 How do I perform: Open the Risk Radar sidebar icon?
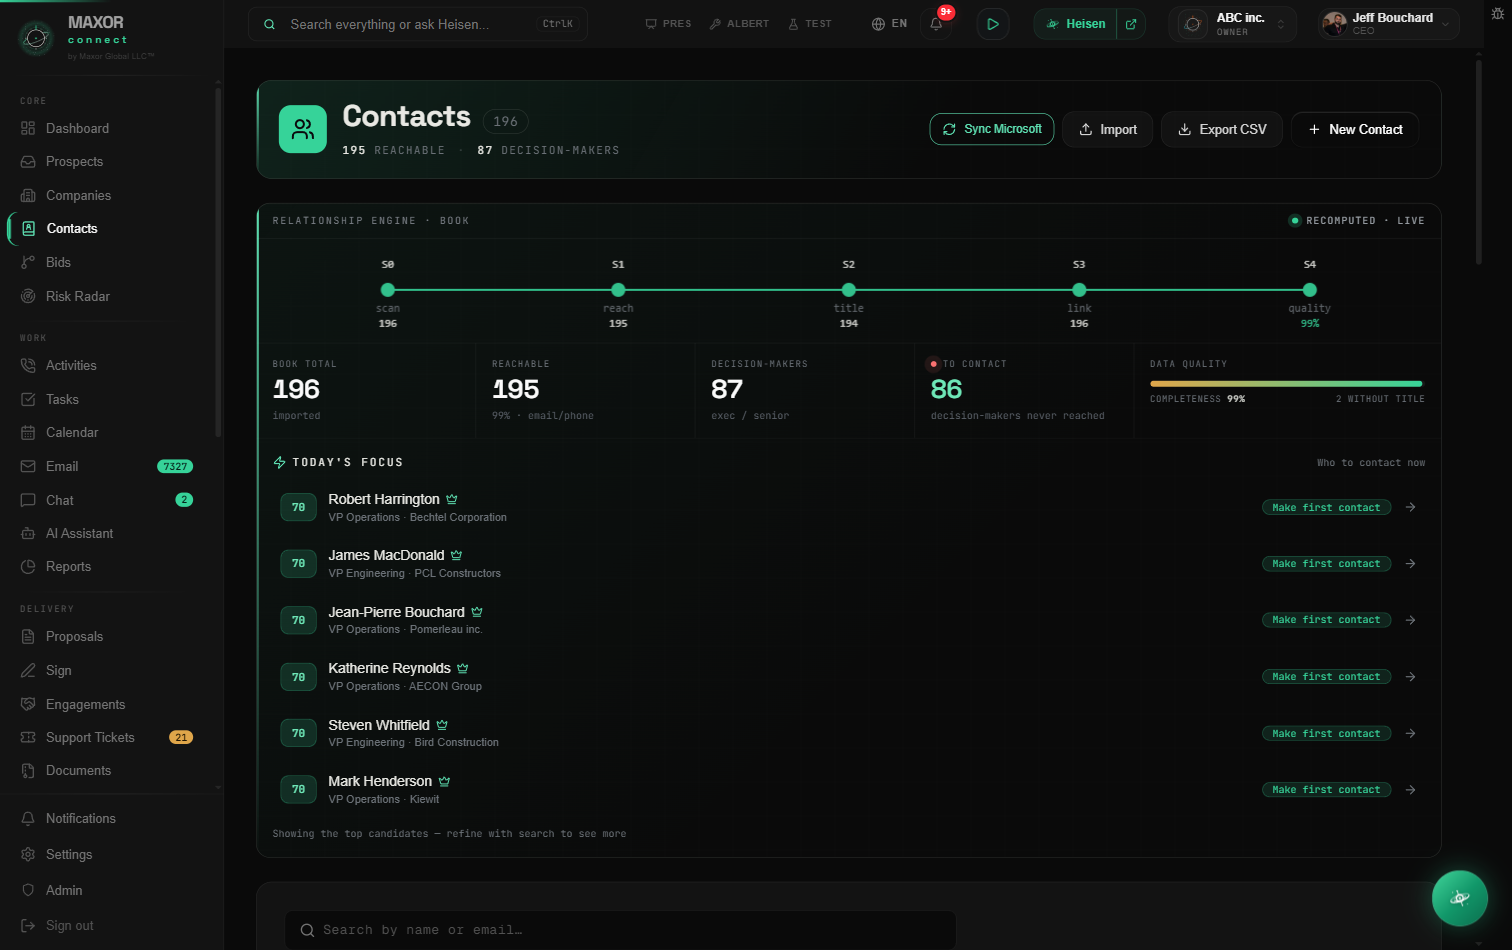28,296
